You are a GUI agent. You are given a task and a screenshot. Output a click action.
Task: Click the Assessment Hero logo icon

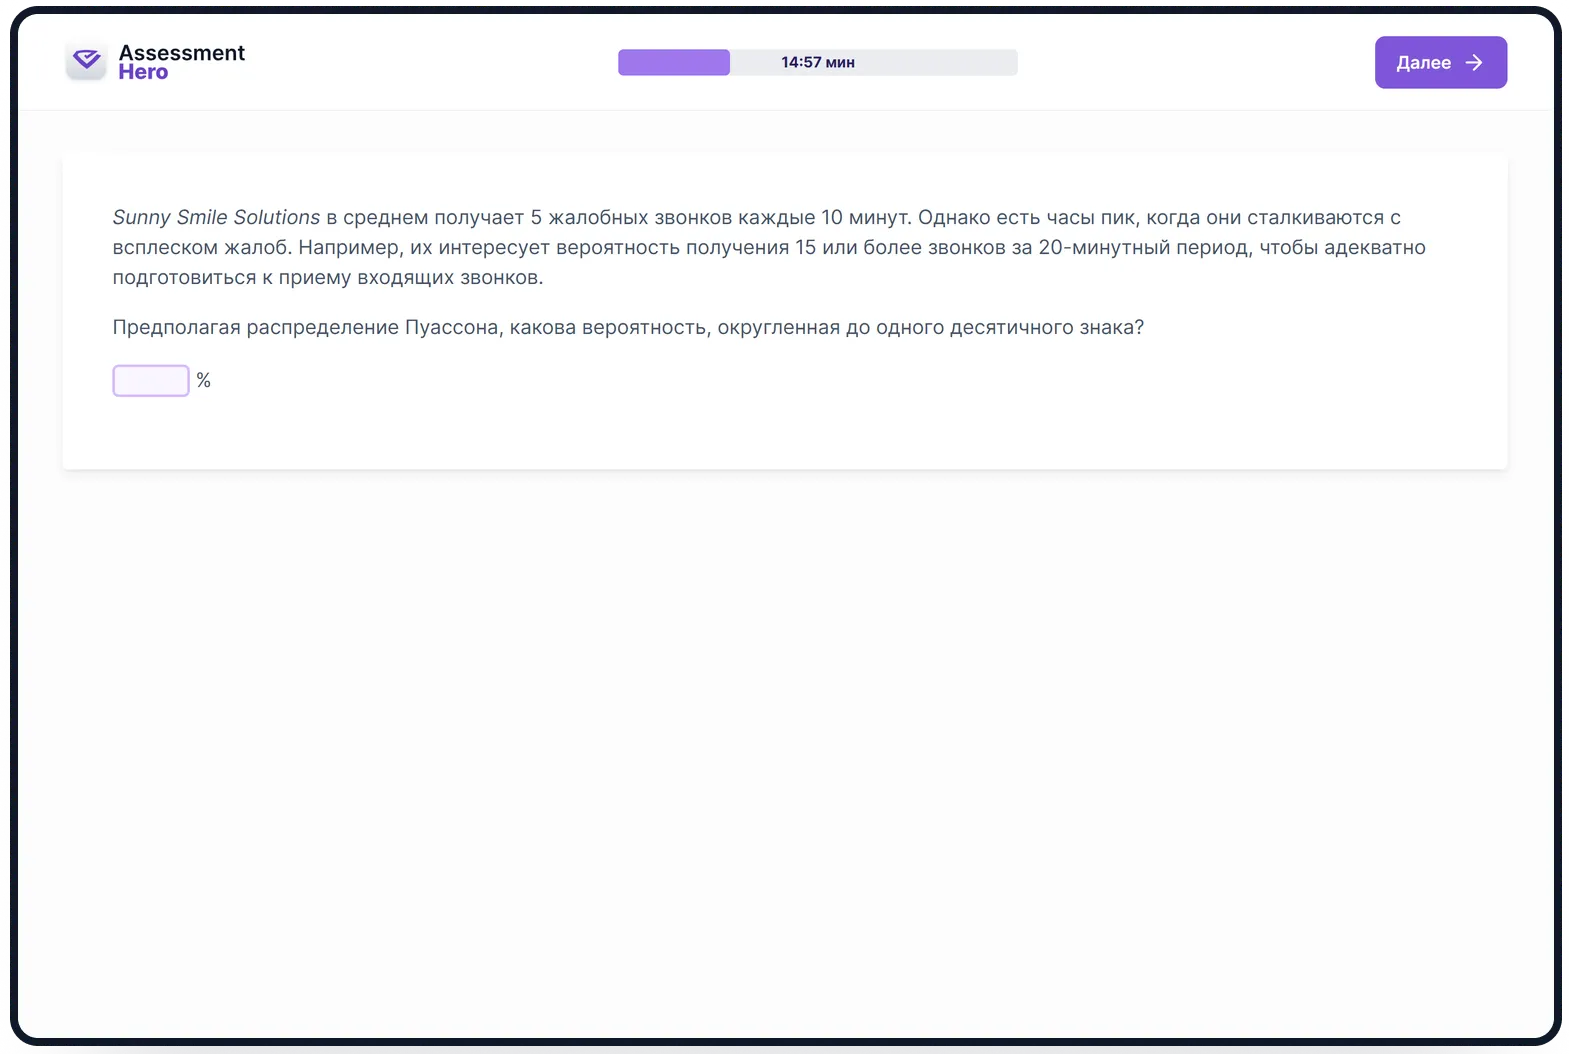tap(87, 61)
